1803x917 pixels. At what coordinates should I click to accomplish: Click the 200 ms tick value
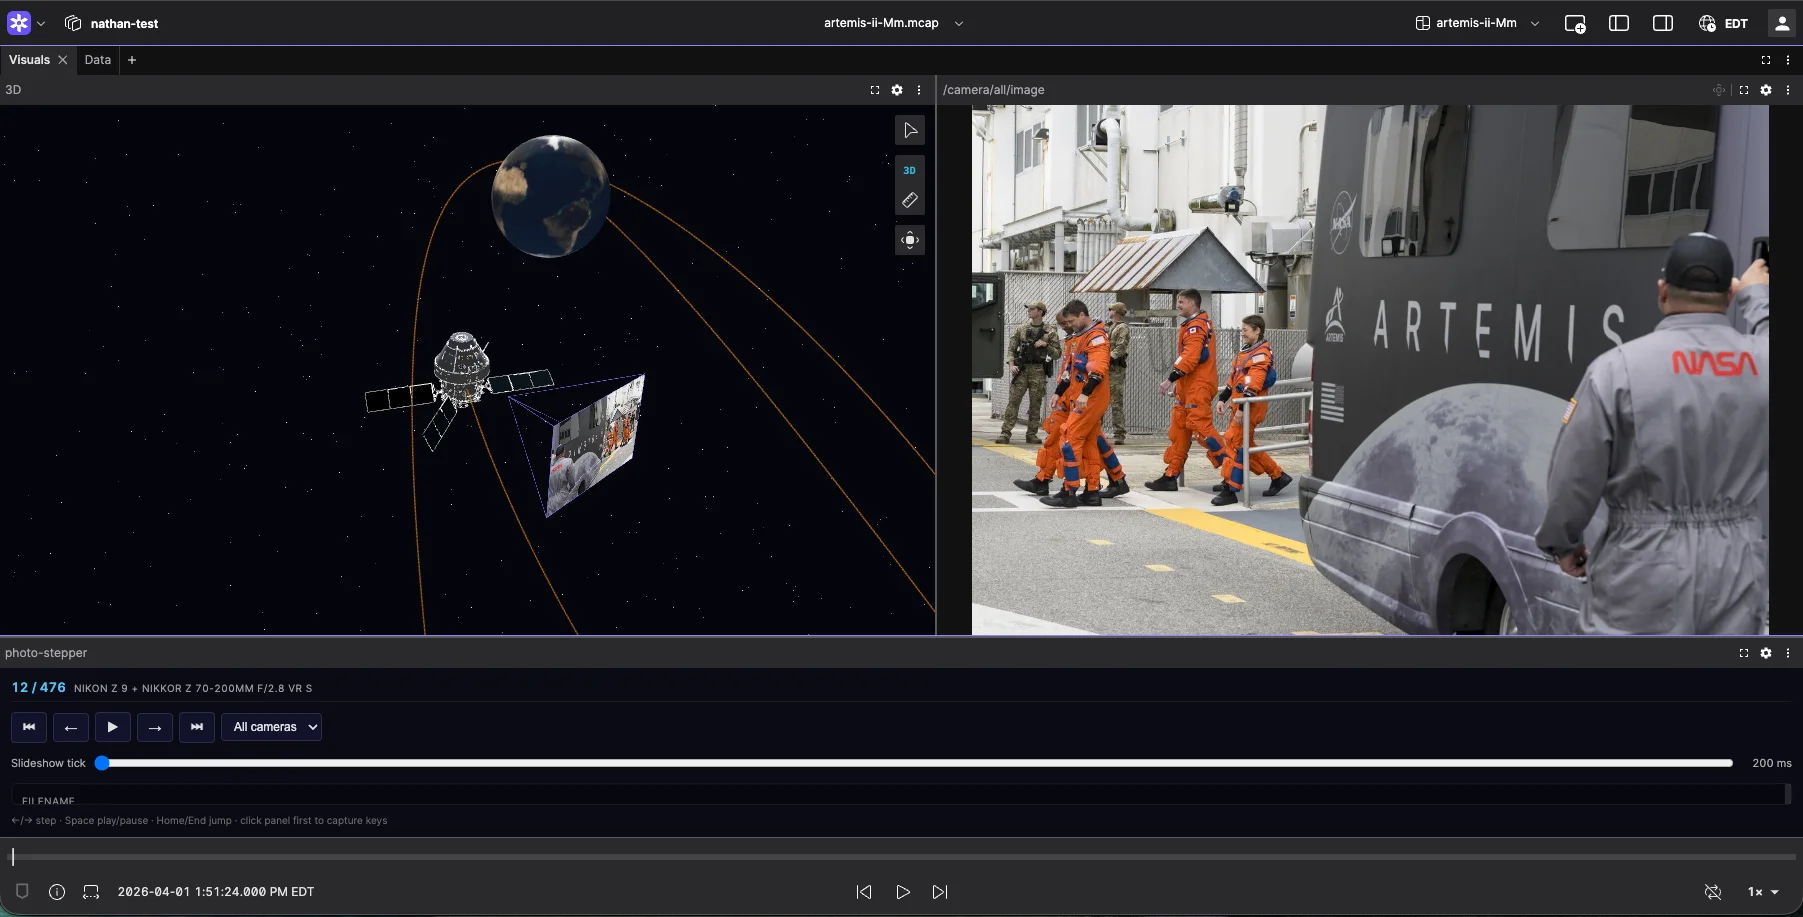click(1772, 763)
